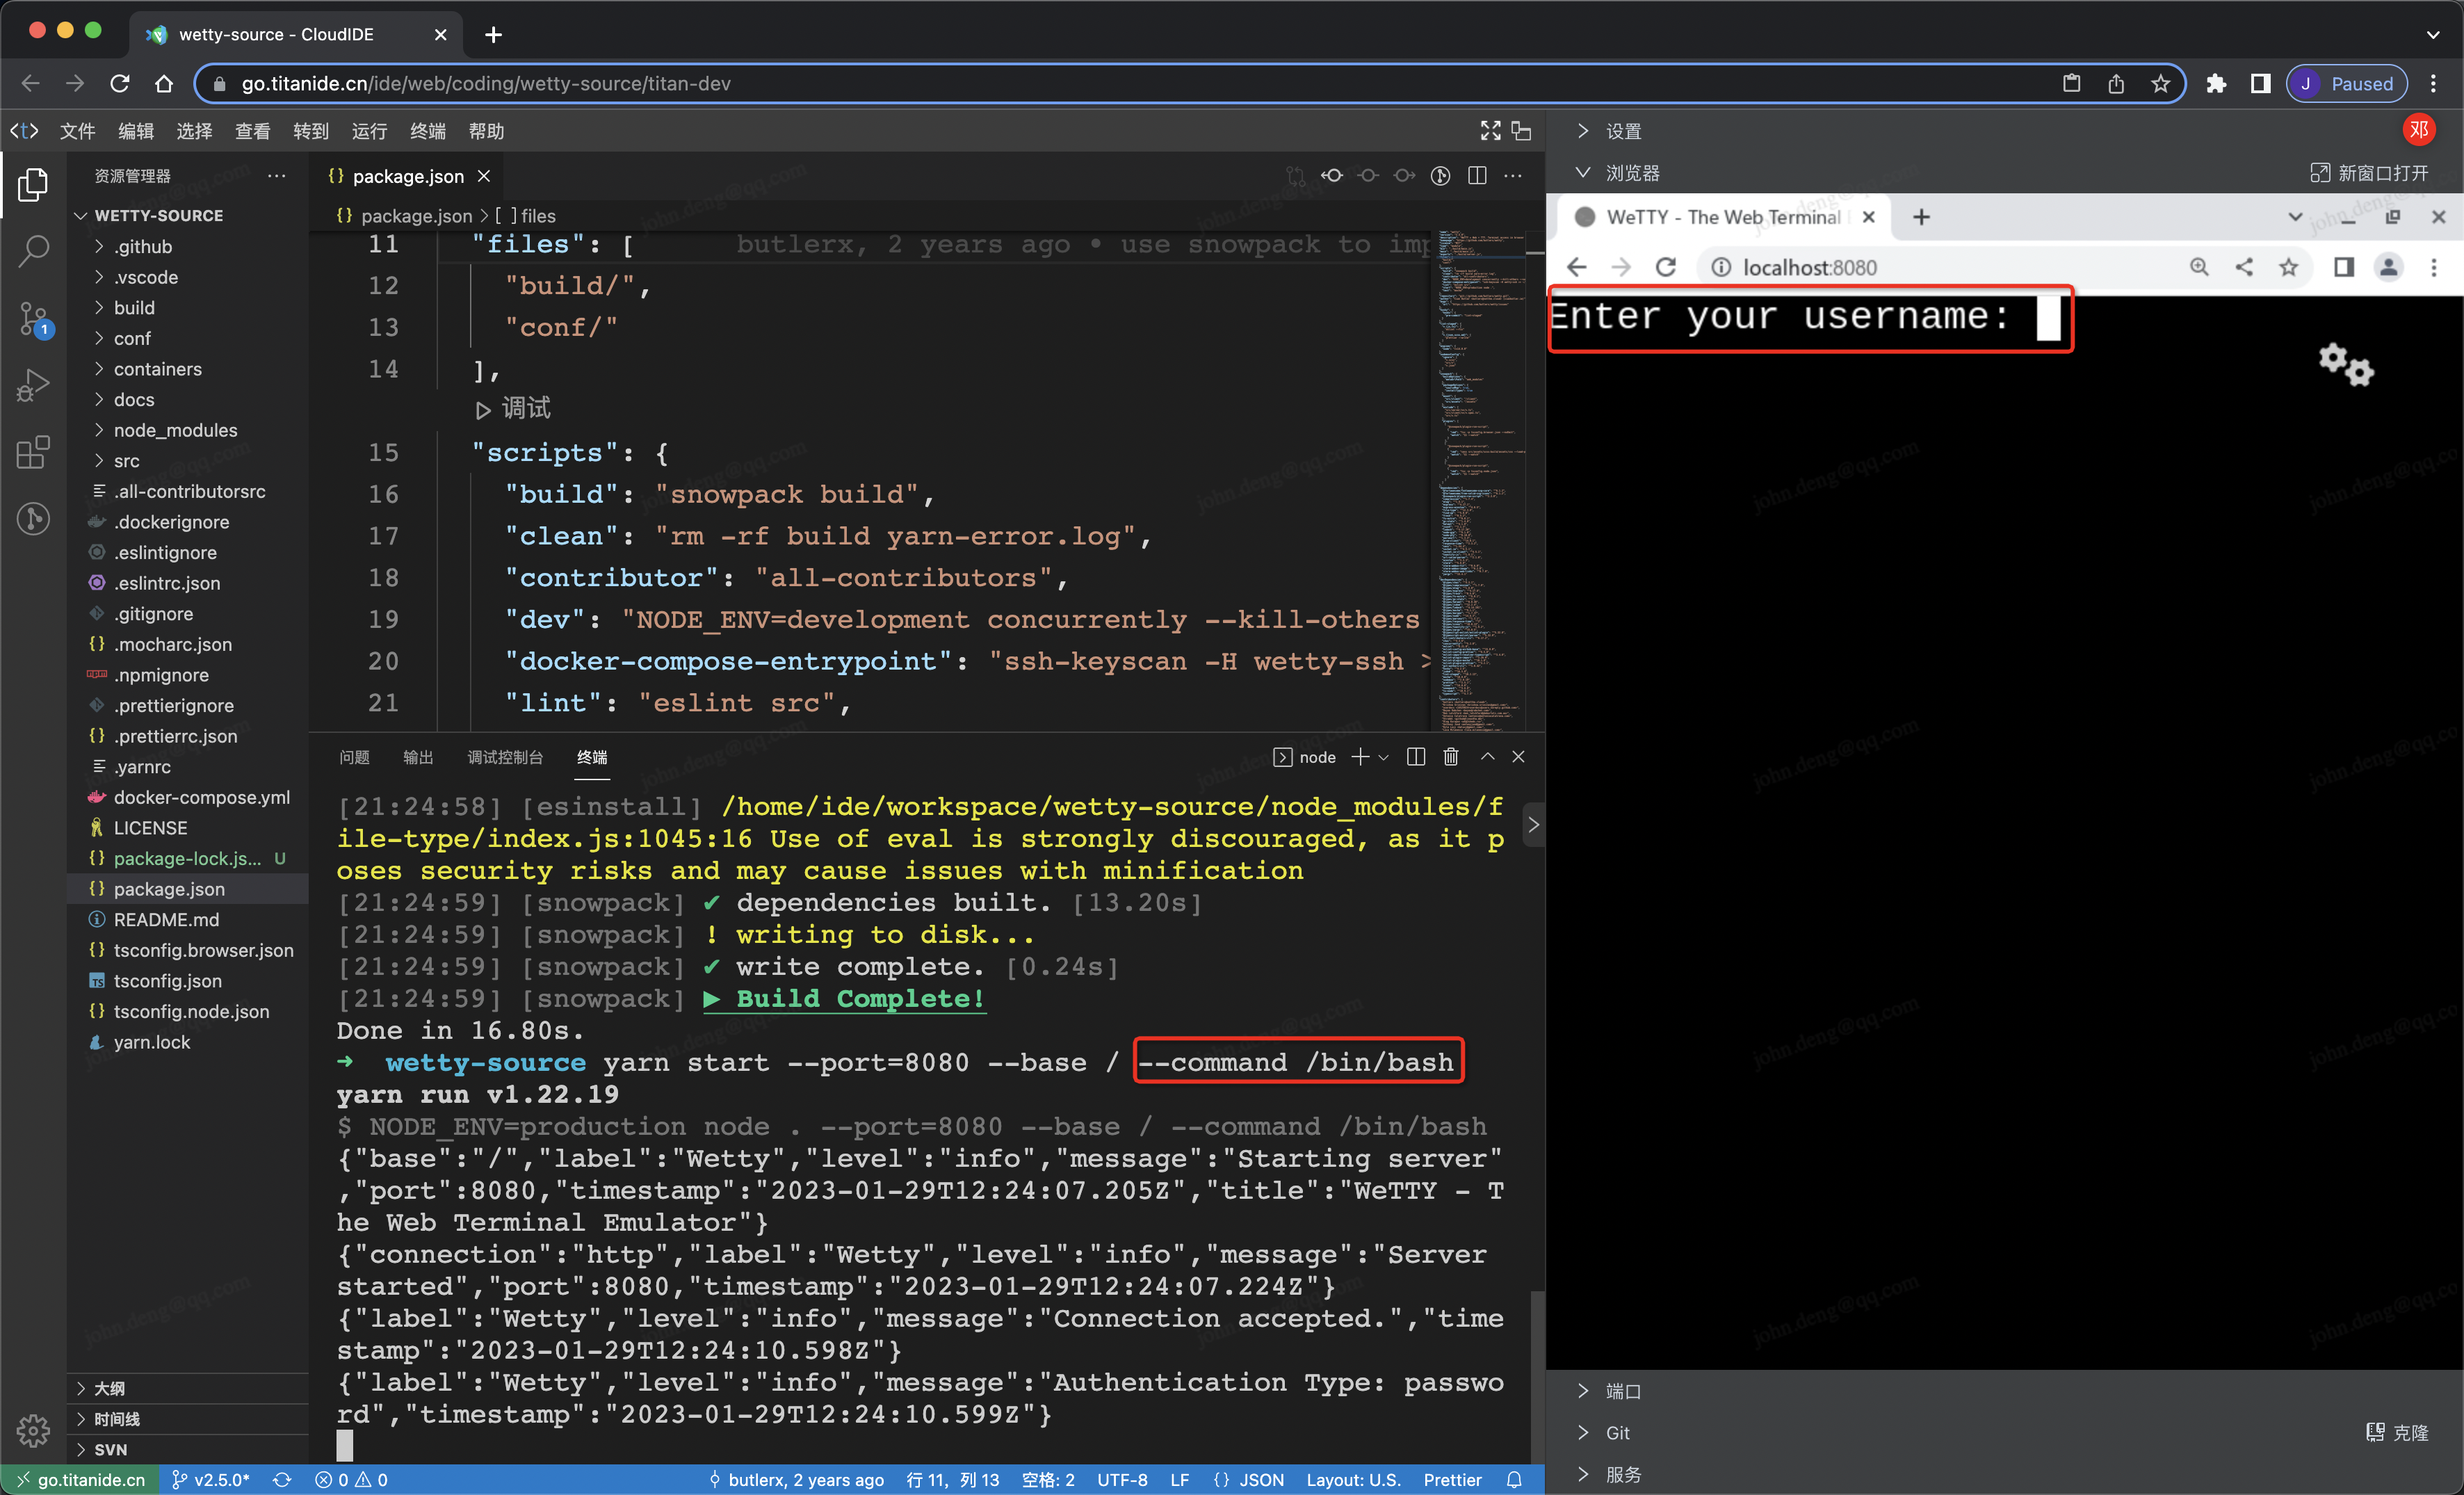Collapse the 浏览器 section

click(x=1632, y=173)
